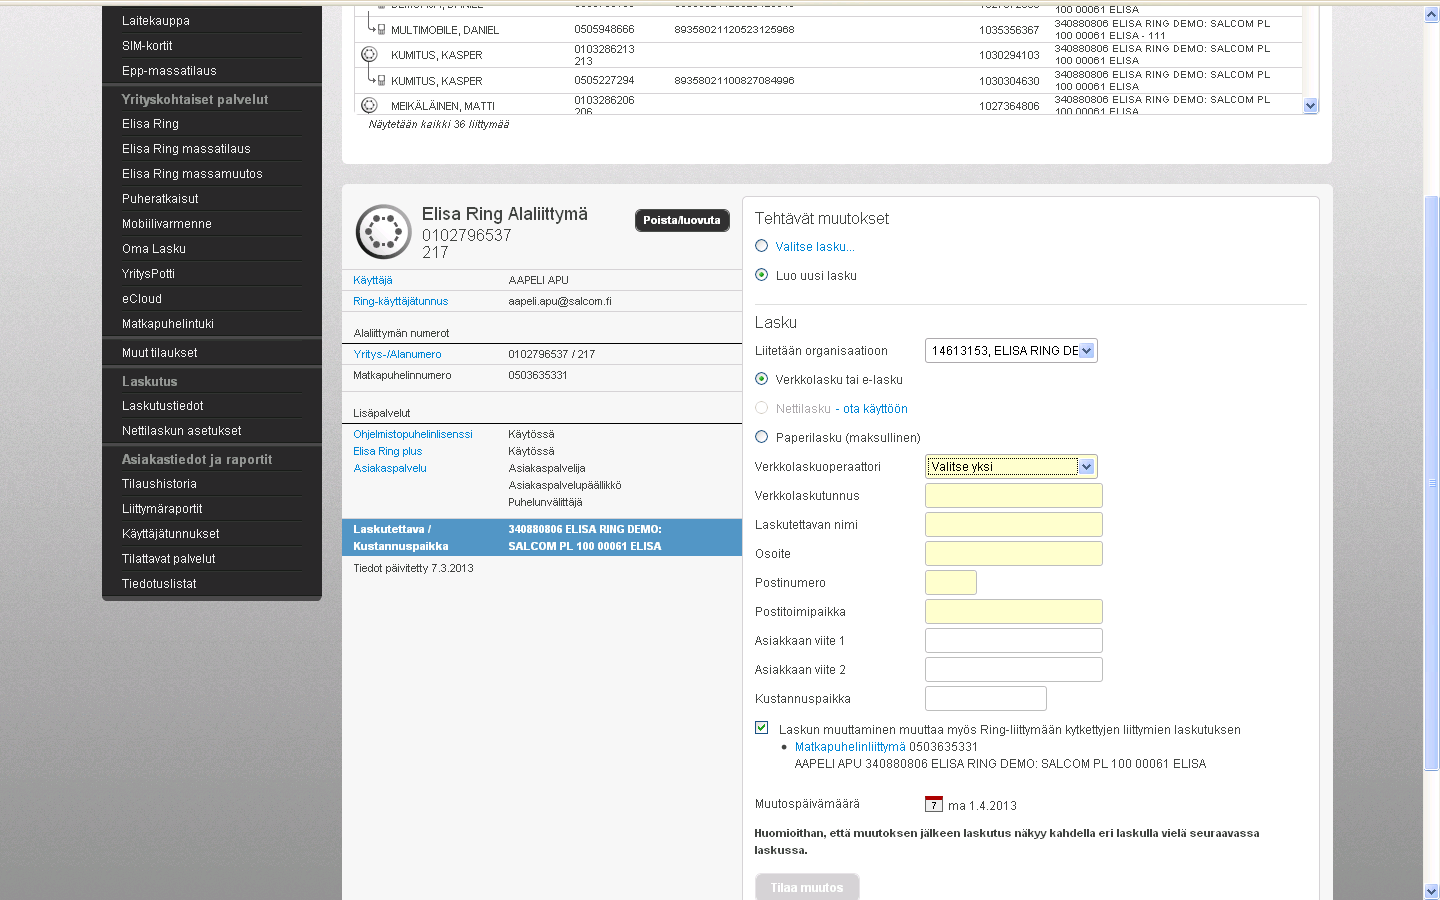Select the Nettilasku radio button

(x=762, y=408)
